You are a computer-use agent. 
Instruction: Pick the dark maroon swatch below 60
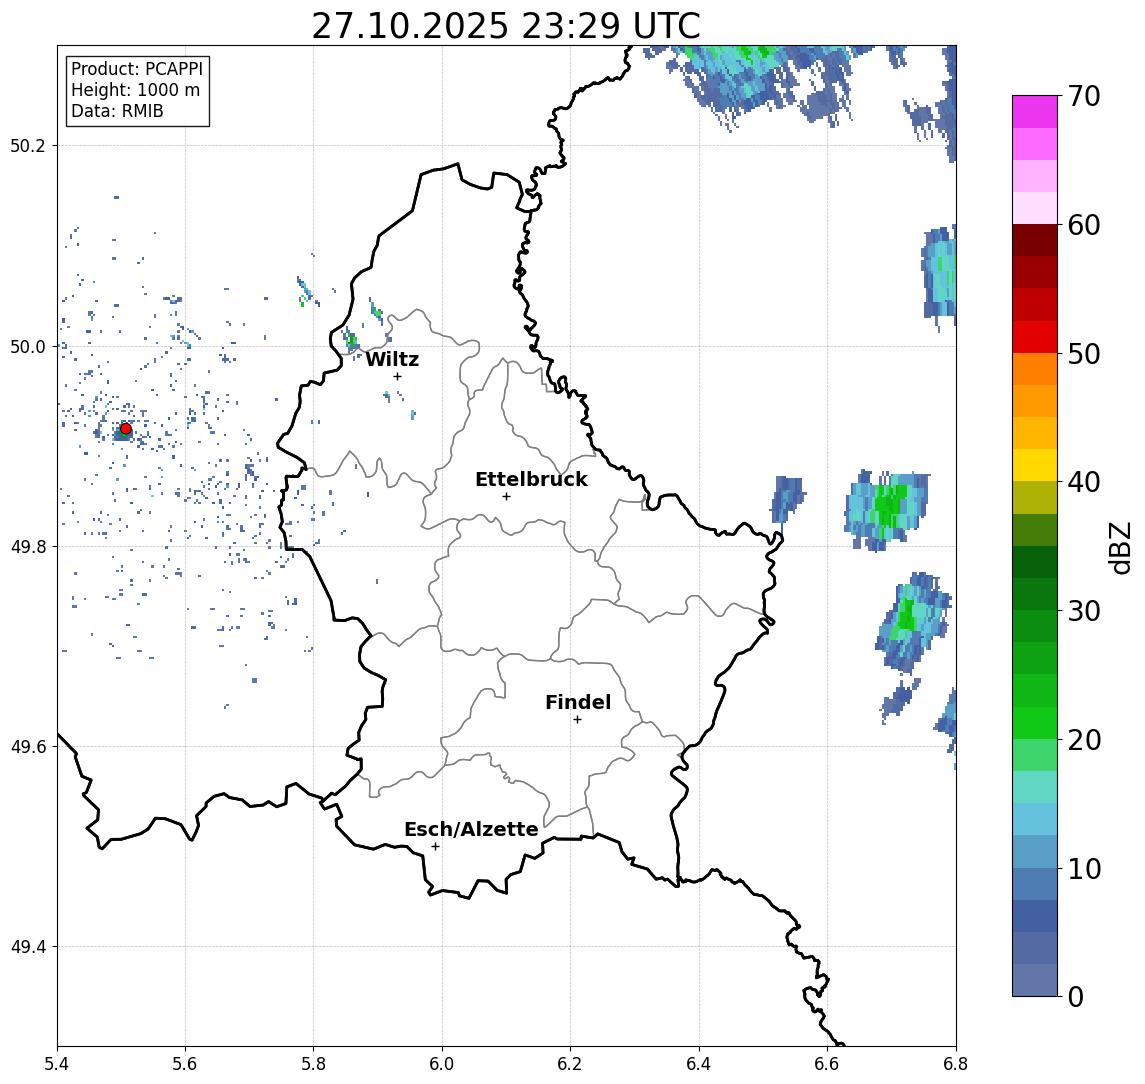(x=1035, y=240)
